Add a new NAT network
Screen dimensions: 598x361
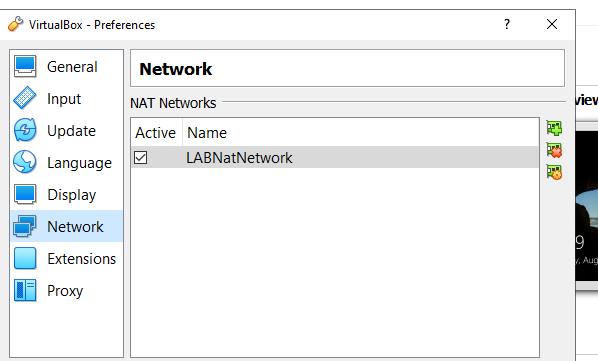pyautogui.click(x=554, y=128)
